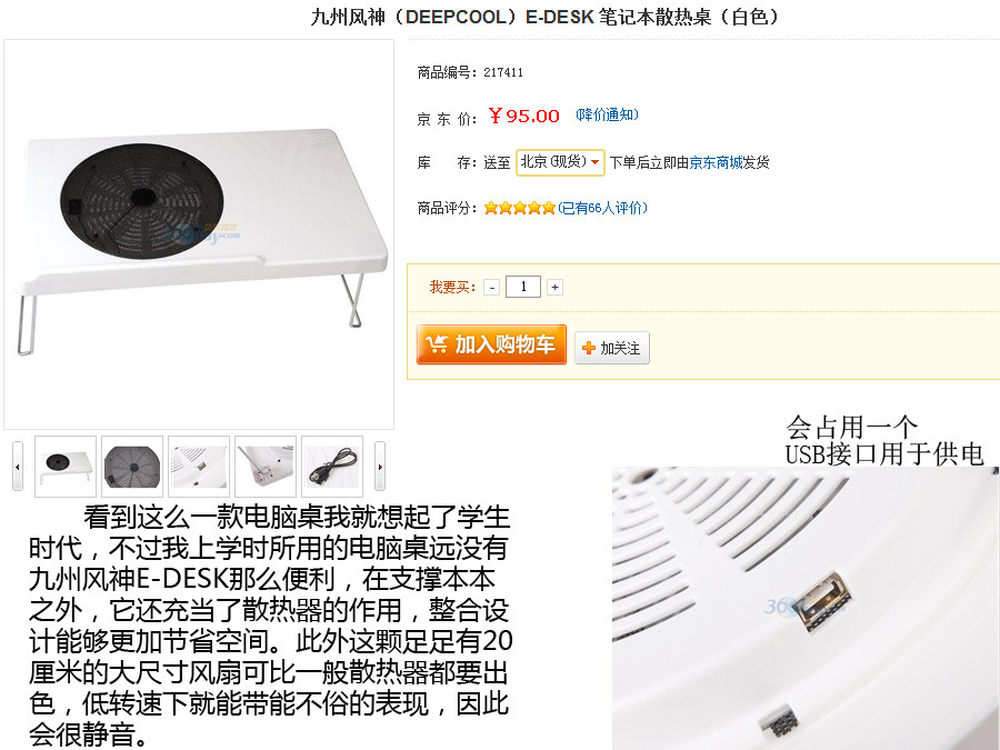This screenshot has width=1000, height=750.
Task: Open the 降价通知 price-drop notice link
Action: [607, 115]
